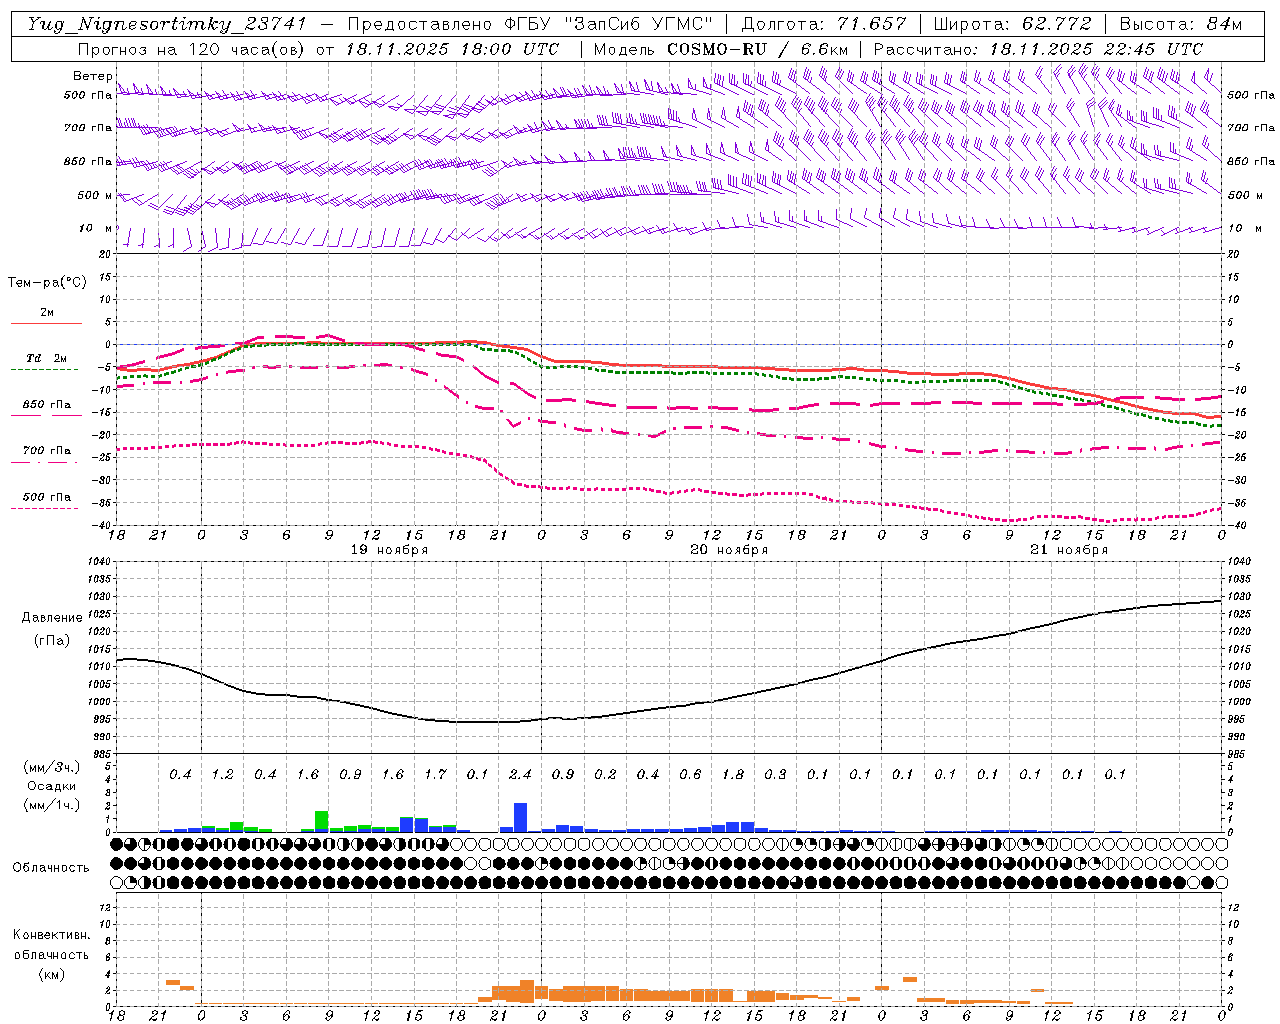Click the 1.2 precipitation amount value
This screenshot has width=1280, height=1024.
click(222, 775)
